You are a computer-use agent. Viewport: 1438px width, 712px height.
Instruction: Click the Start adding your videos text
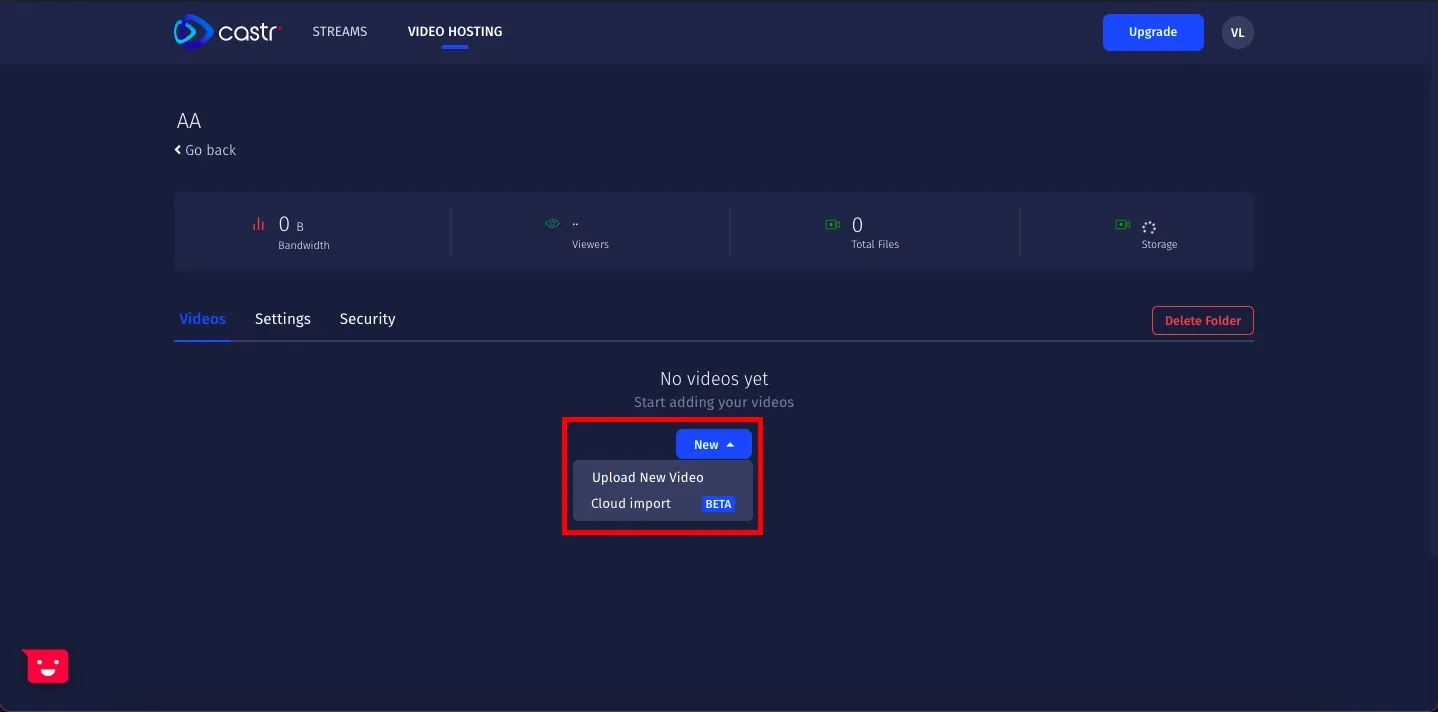[714, 402]
